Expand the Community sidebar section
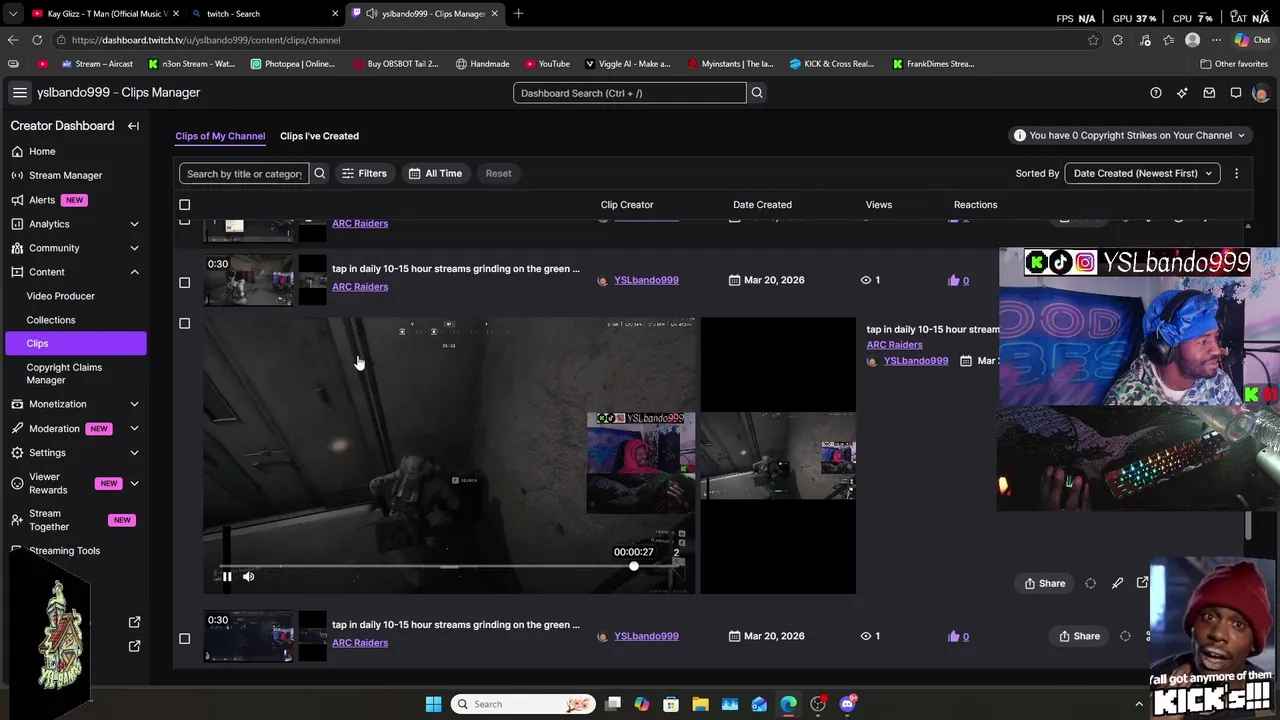The width and height of the screenshot is (1280, 720). (x=134, y=248)
